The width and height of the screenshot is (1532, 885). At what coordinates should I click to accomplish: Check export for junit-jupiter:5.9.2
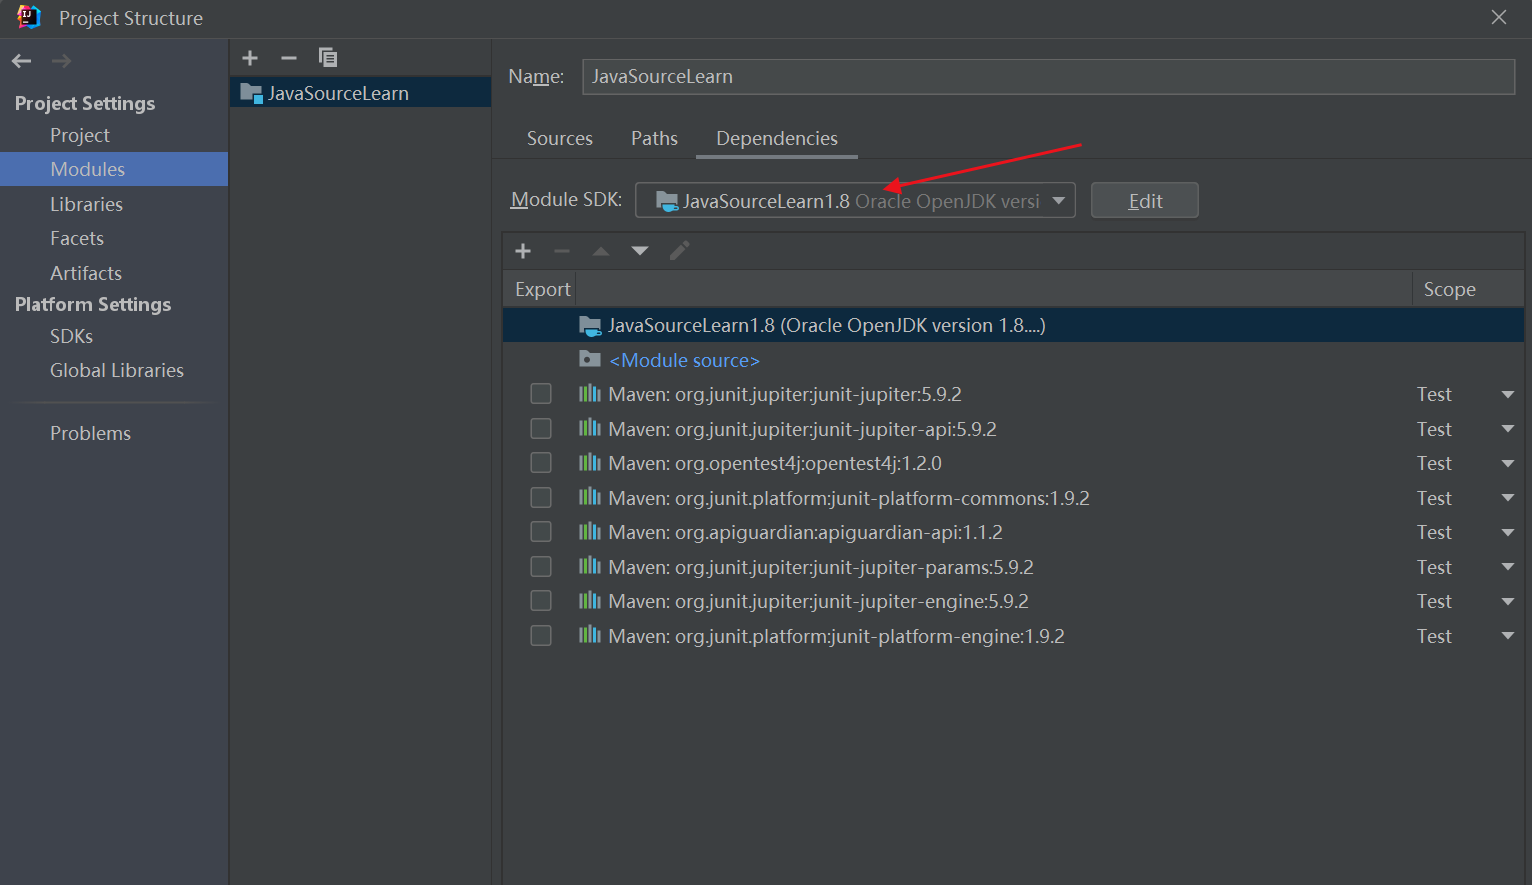[541, 394]
